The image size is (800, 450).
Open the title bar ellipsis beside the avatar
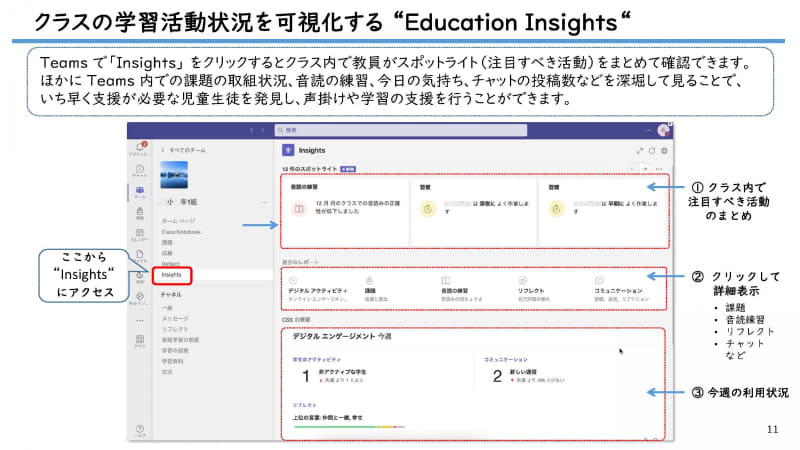pos(648,131)
